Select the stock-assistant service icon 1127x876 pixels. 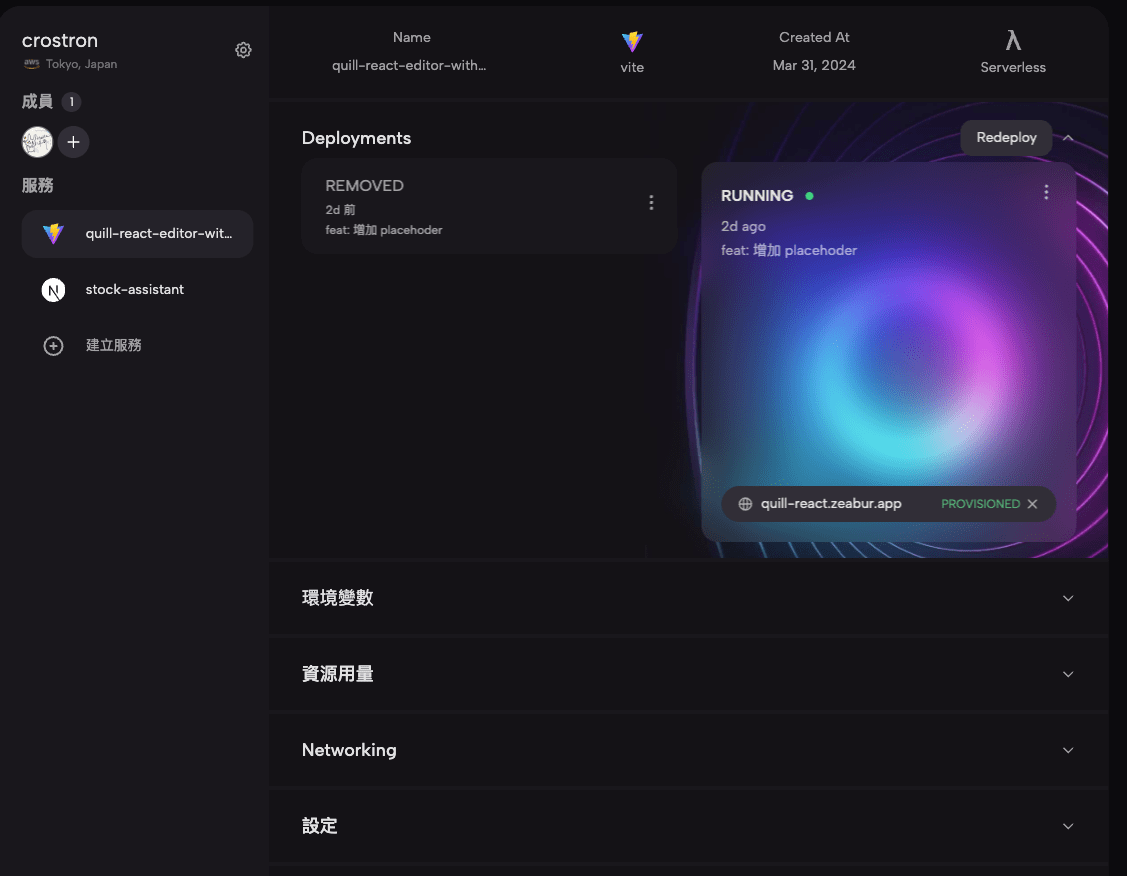pos(52,289)
